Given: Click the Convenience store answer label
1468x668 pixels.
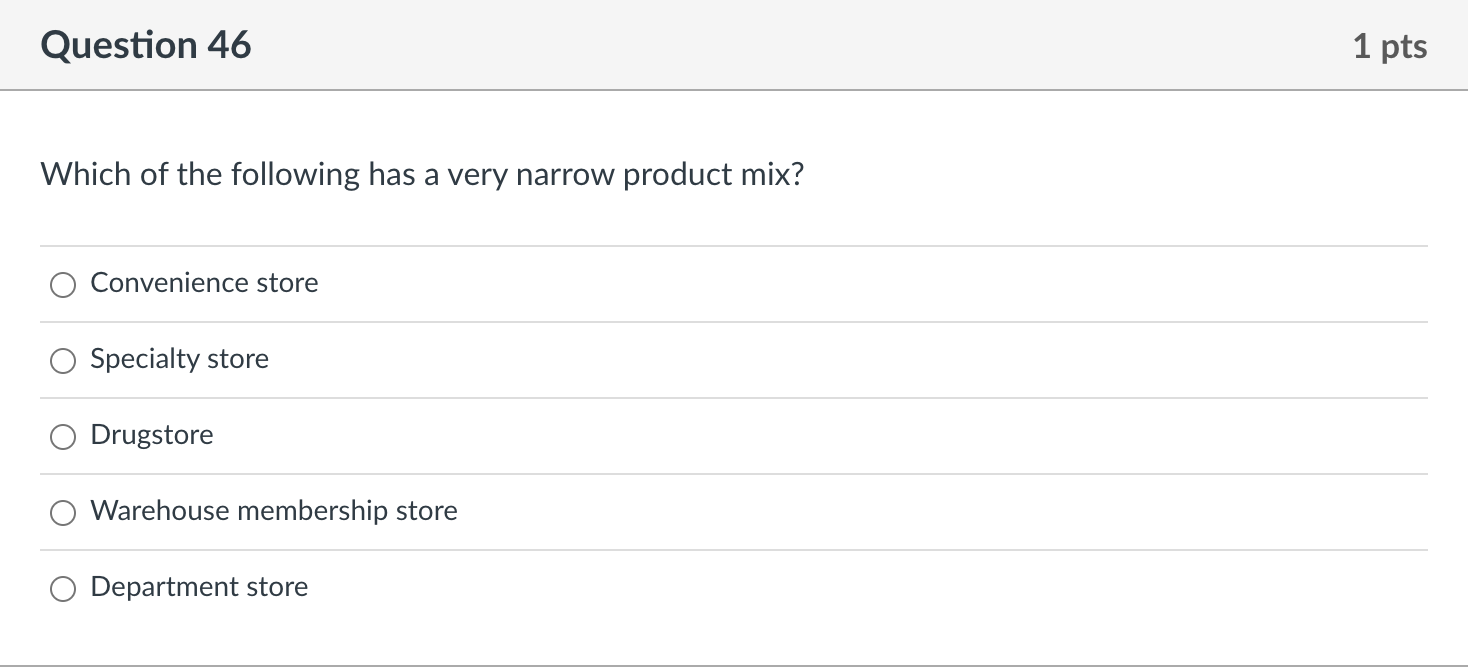Looking at the screenshot, I should (203, 282).
